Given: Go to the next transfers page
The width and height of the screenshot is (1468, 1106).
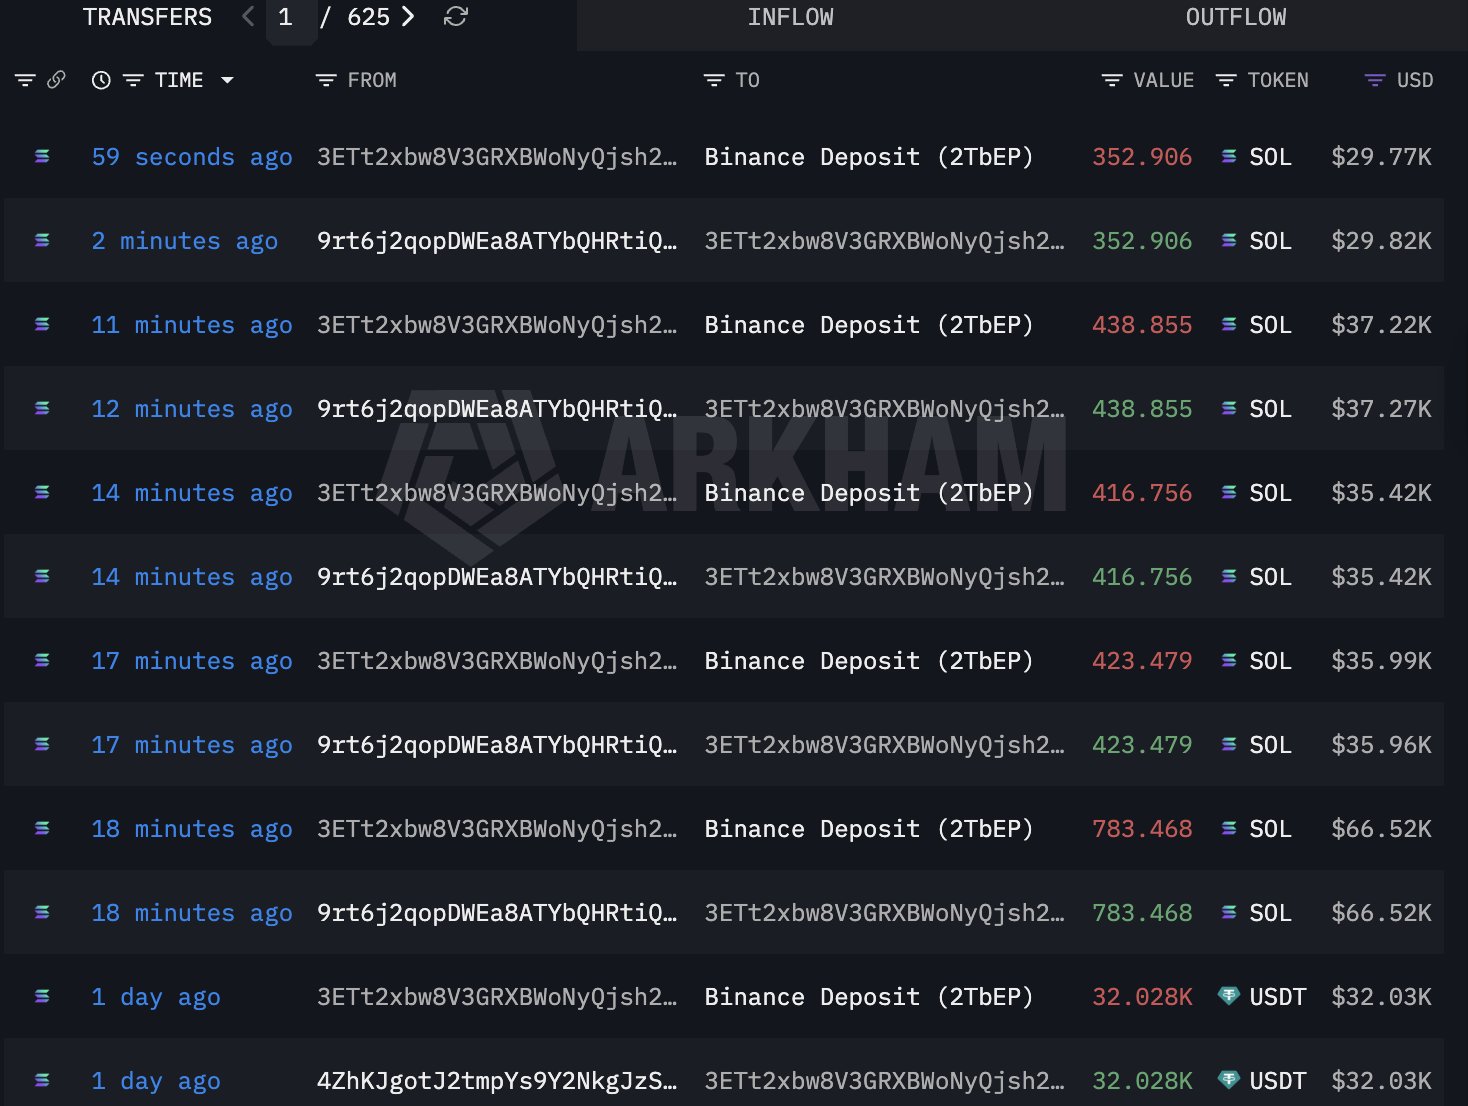Looking at the screenshot, I should (408, 17).
